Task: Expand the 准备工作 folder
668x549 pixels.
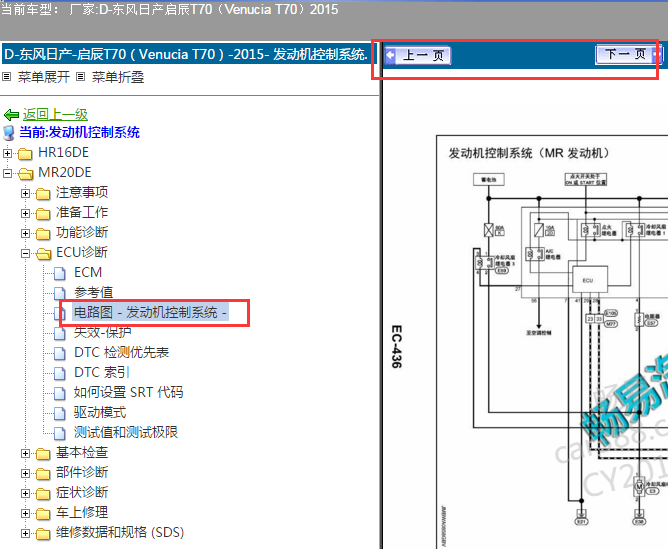Action: point(26,213)
